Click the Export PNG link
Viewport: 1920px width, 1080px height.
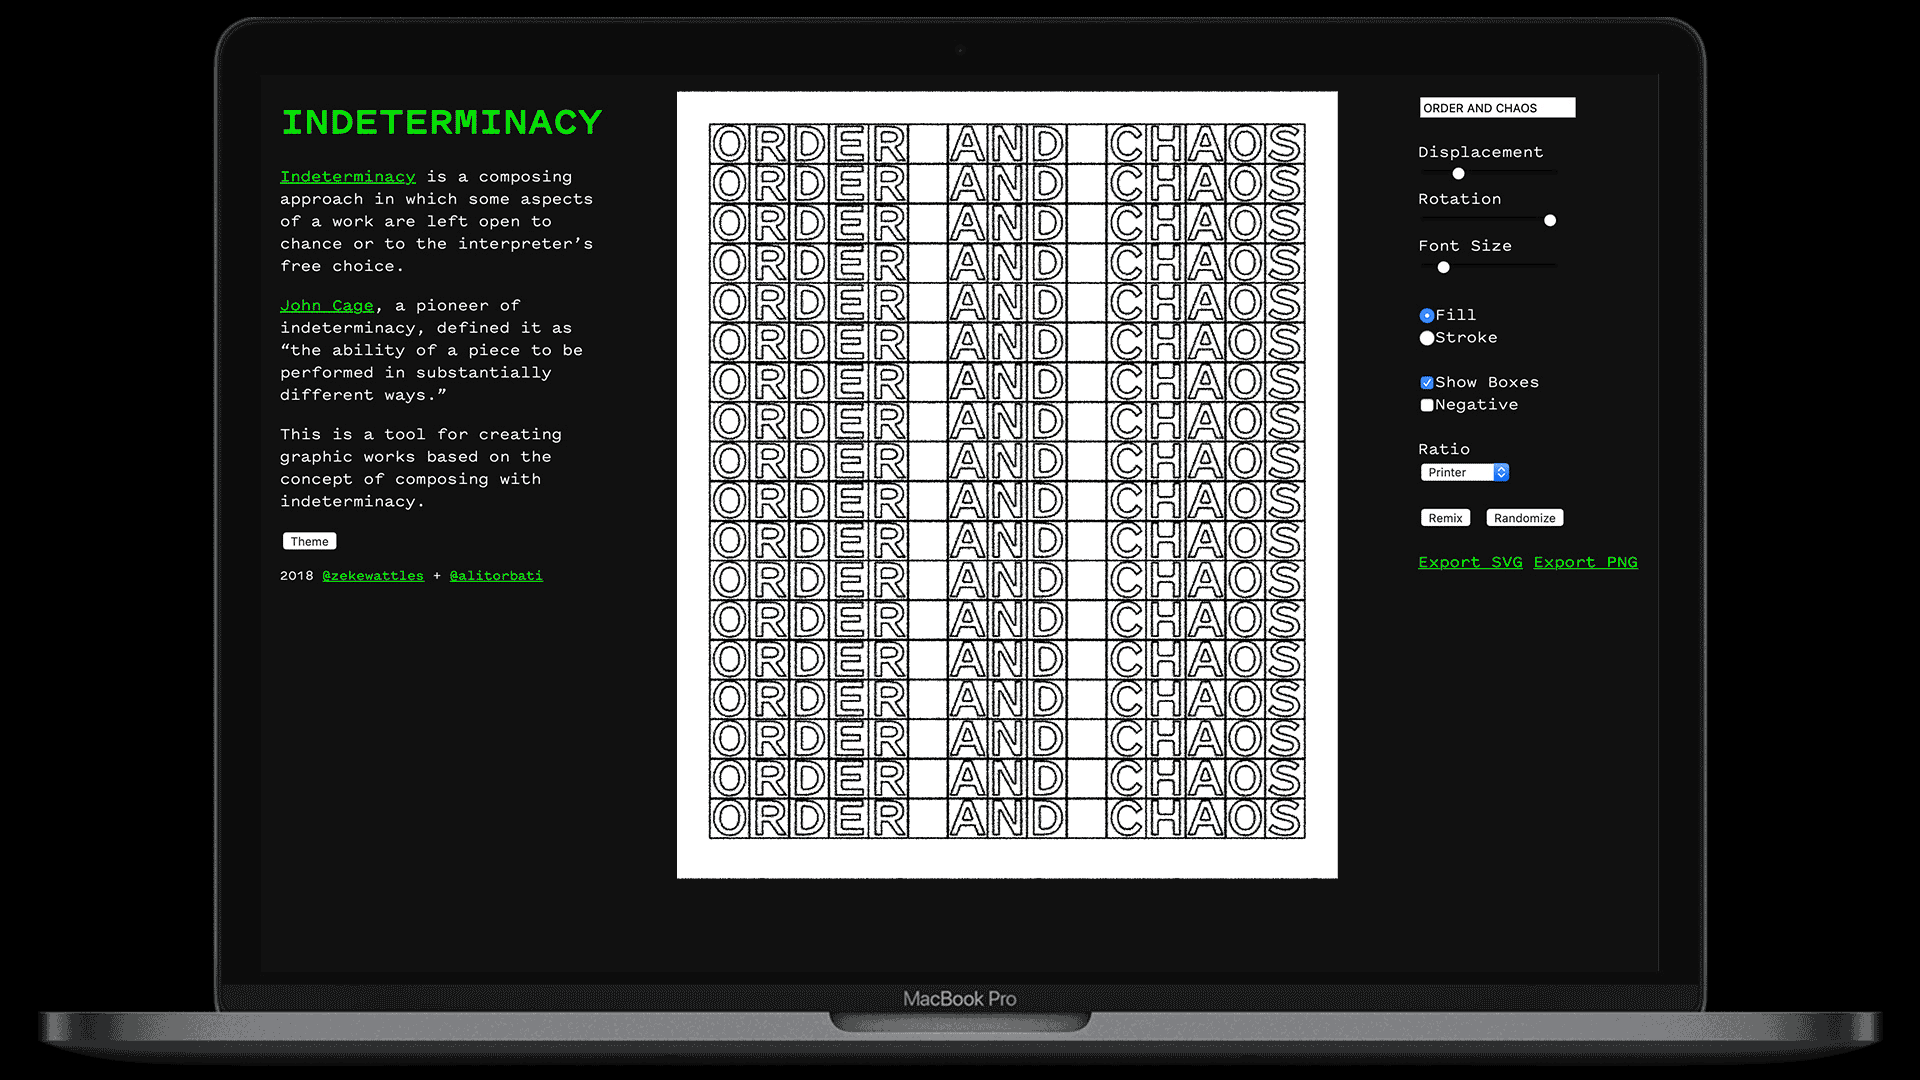click(x=1585, y=562)
